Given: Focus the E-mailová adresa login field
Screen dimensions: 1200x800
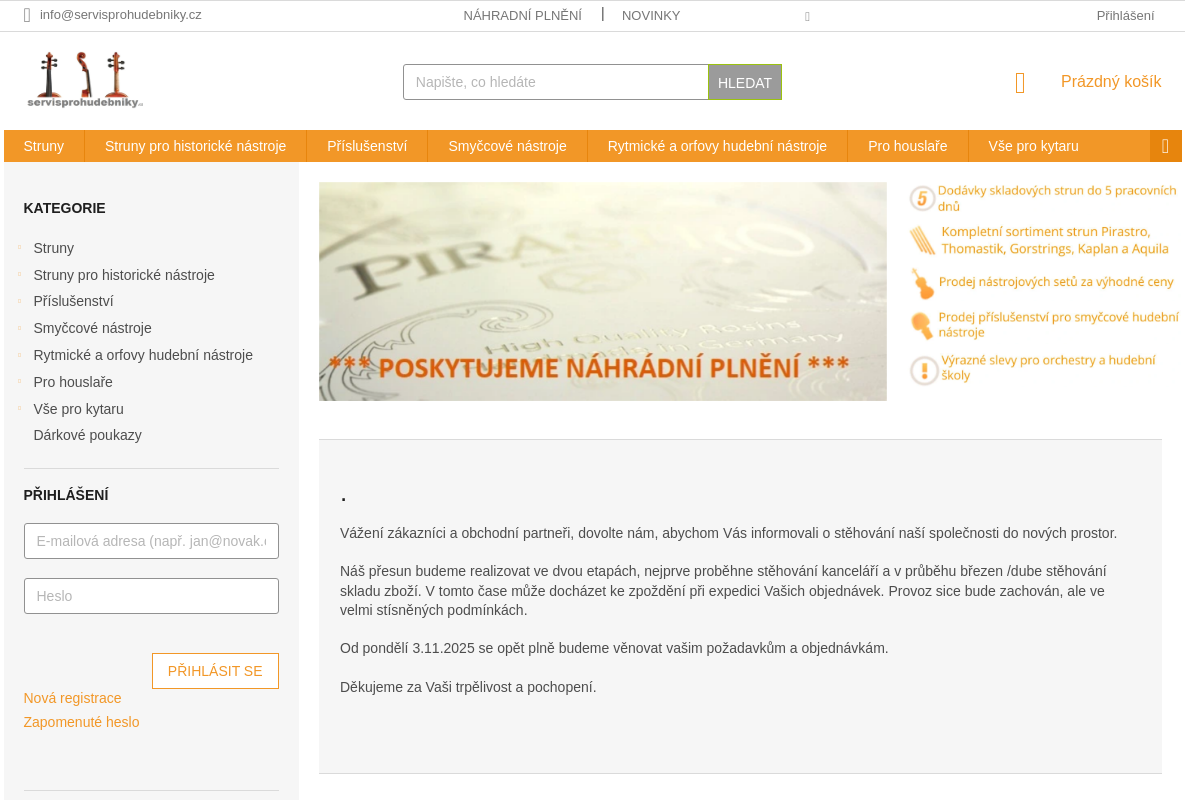Looking at the screenshot, I should (x=151, y=541).
